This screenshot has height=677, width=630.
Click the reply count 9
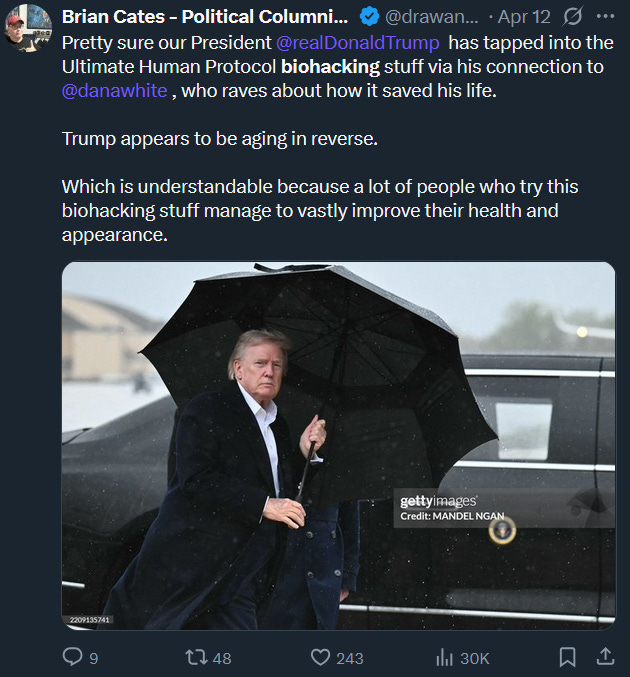click(94, 658)
